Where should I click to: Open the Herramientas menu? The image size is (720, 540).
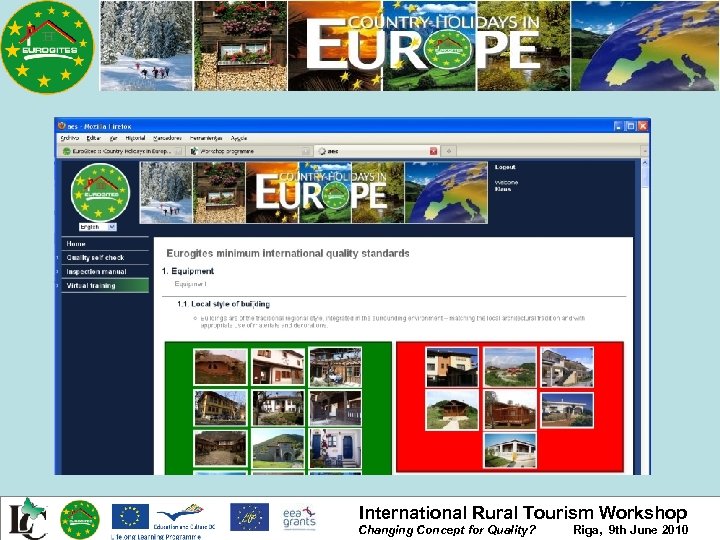point(206,138)
